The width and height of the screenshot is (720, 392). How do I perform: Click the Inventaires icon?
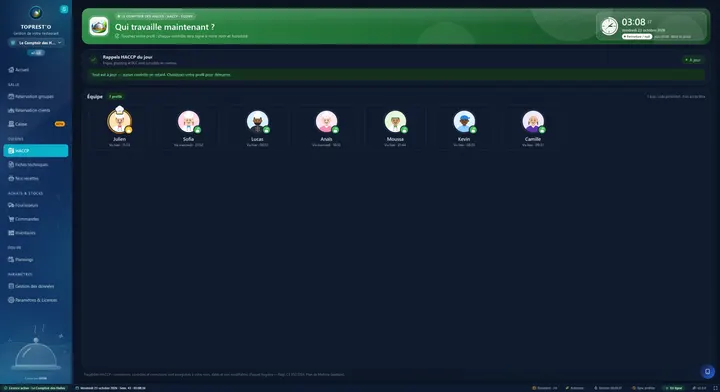(x=11, y=233)
